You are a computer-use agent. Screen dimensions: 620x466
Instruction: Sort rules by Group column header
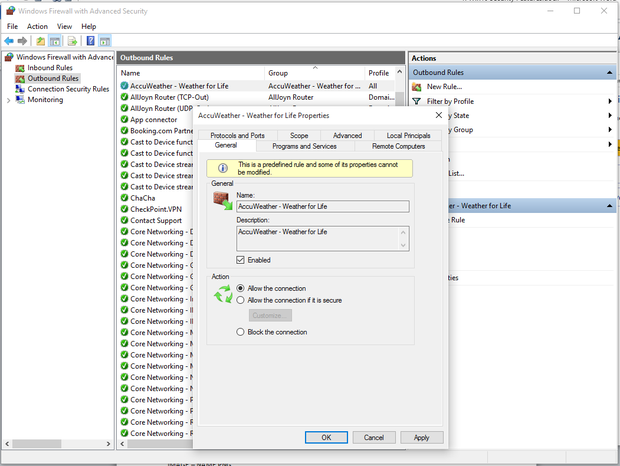pyautogui.click(x=314, y=73)
